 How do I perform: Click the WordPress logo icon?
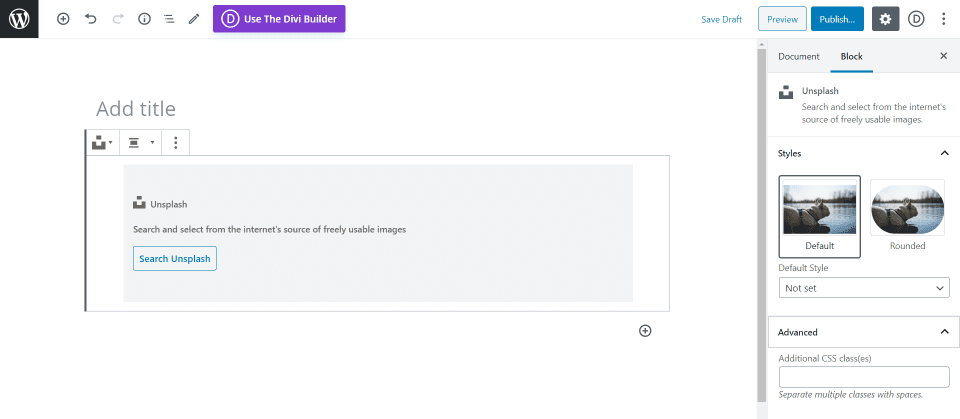[19, 19]
